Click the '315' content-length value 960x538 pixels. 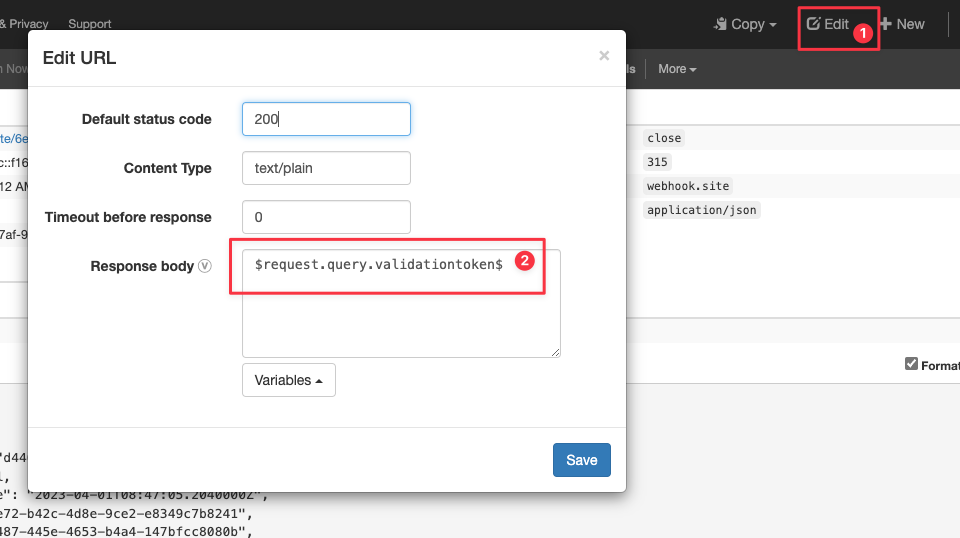coord(657,162)
